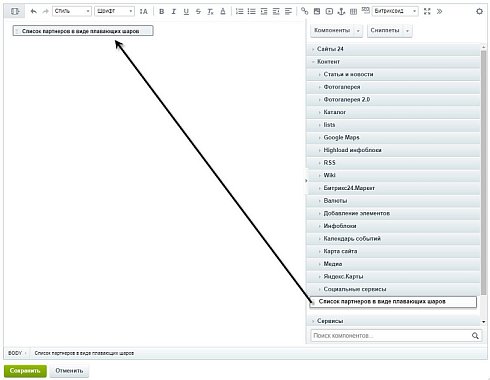Insert a numbered list

[x=239, y=11]
